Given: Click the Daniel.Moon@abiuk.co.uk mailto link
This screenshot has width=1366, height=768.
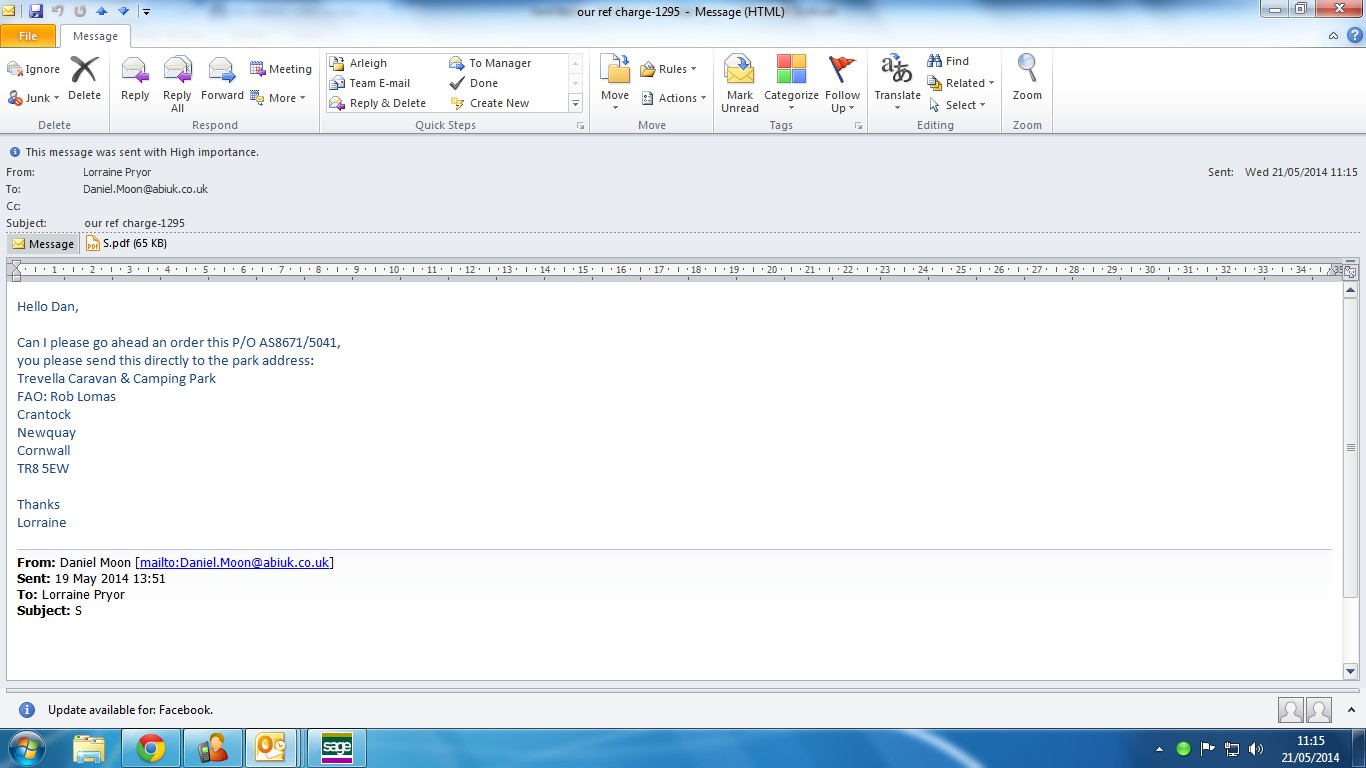Looking at the screenshot, I should (x=235, y=563).
